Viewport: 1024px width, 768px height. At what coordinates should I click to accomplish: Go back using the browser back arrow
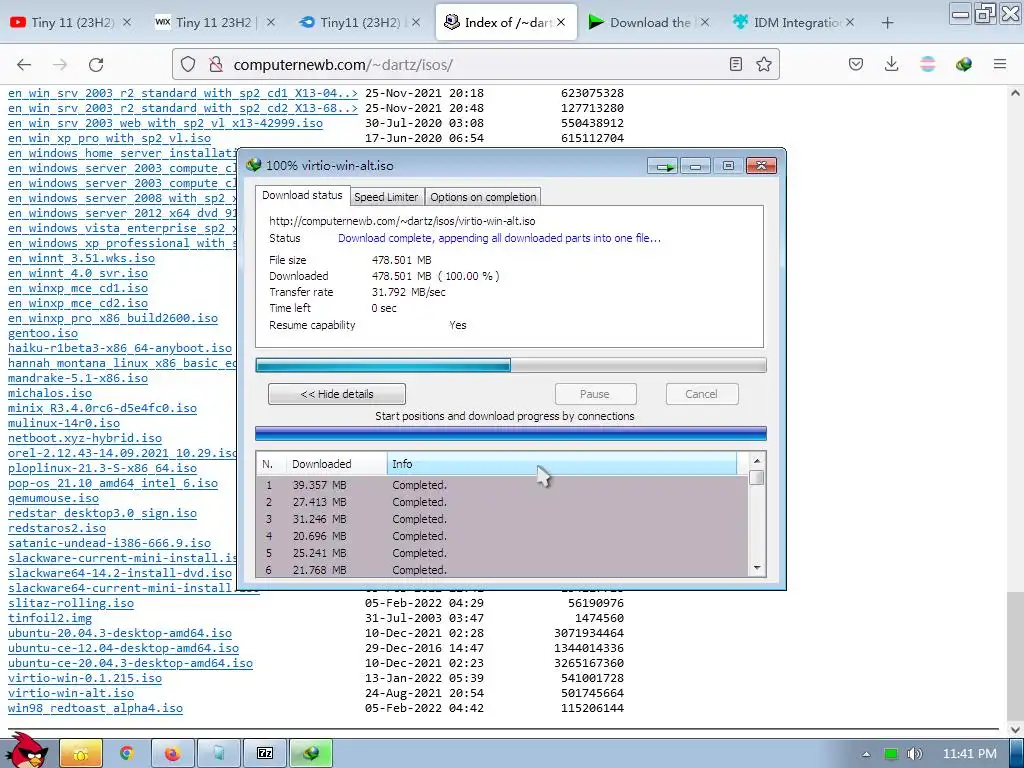tap(24, 64)
